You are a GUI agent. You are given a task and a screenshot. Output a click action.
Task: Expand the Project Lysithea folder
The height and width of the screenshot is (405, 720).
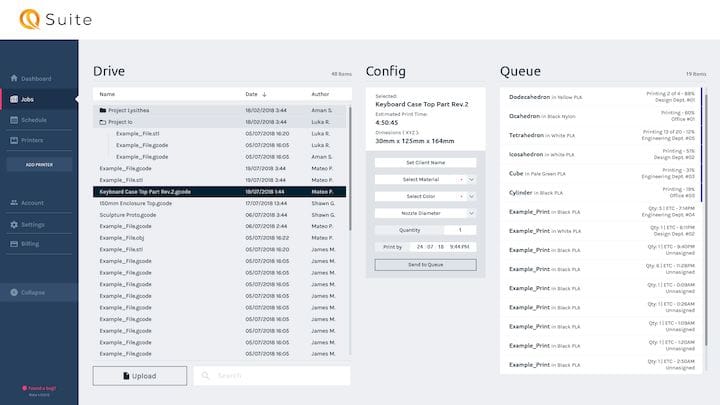pyautogui.click(x=103, y=110)
